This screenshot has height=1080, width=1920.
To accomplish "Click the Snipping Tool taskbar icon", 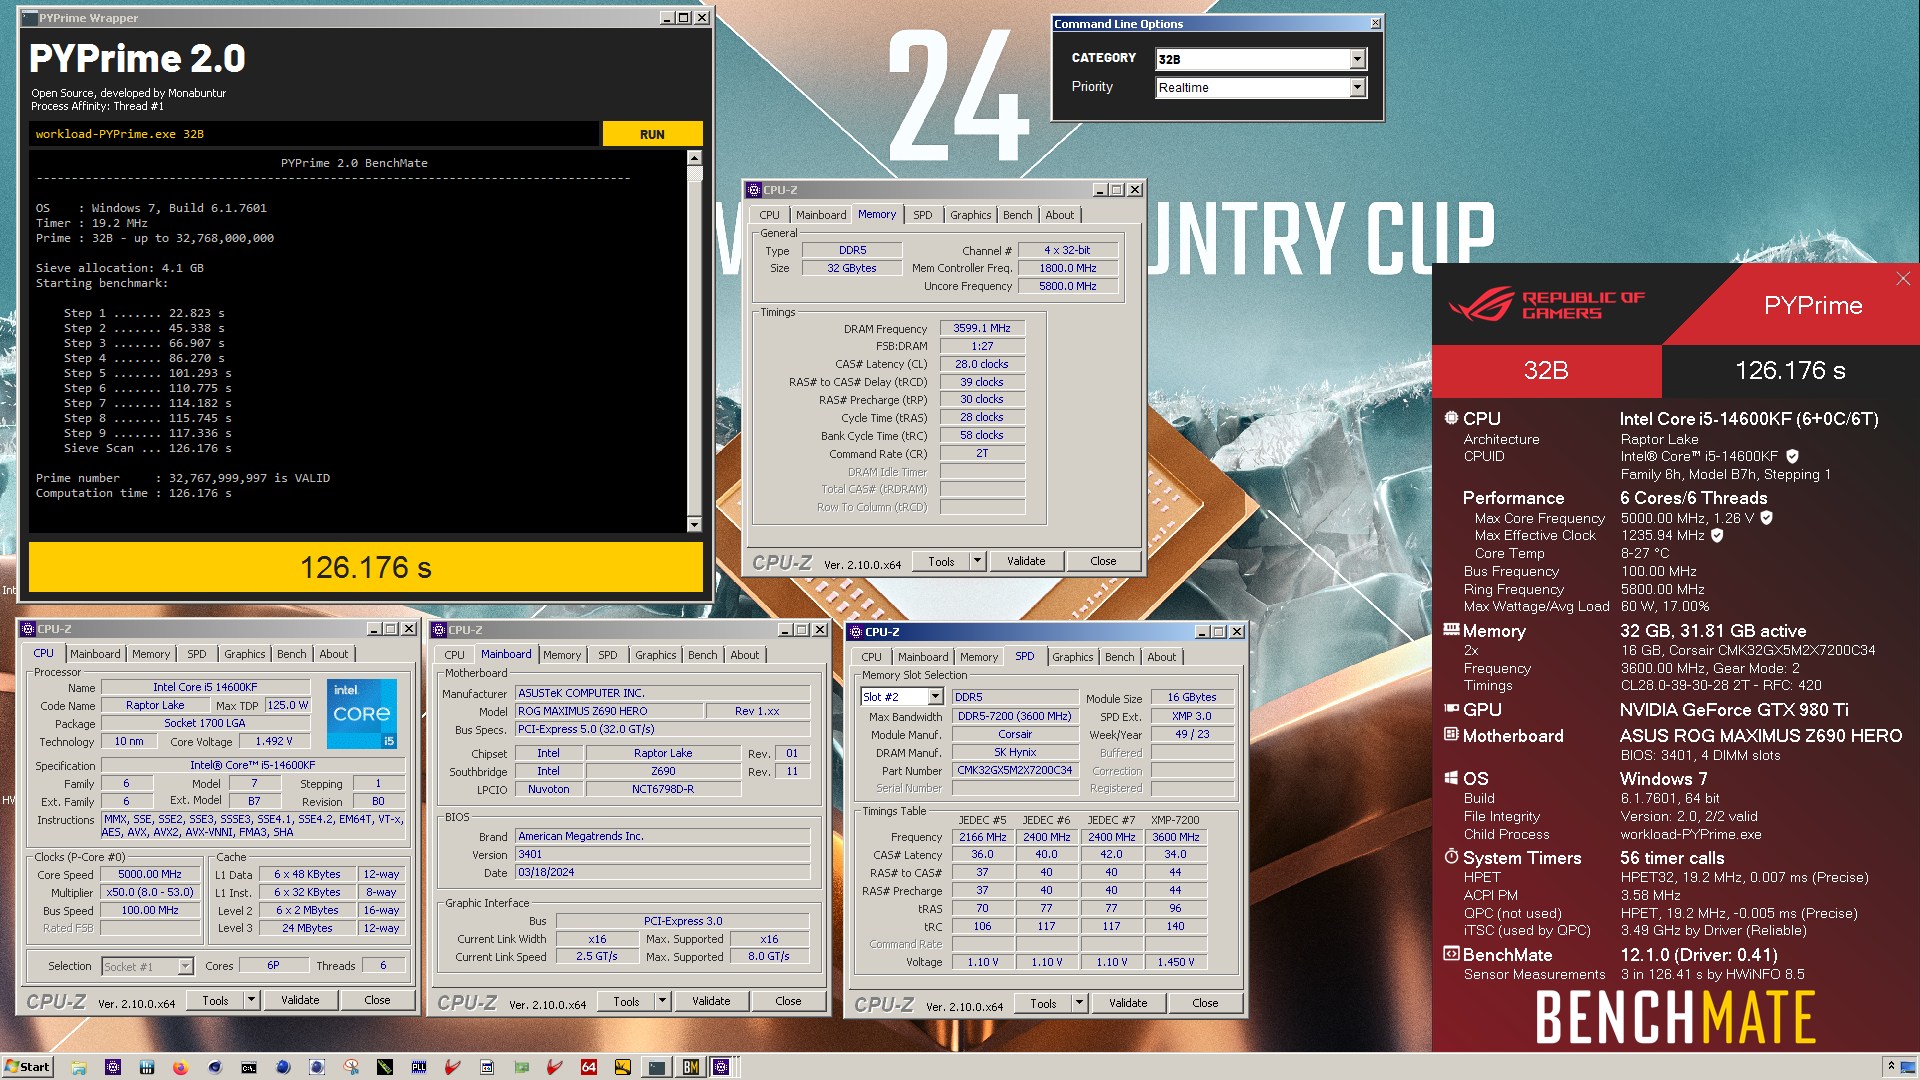I will [x=351, y=1067].
